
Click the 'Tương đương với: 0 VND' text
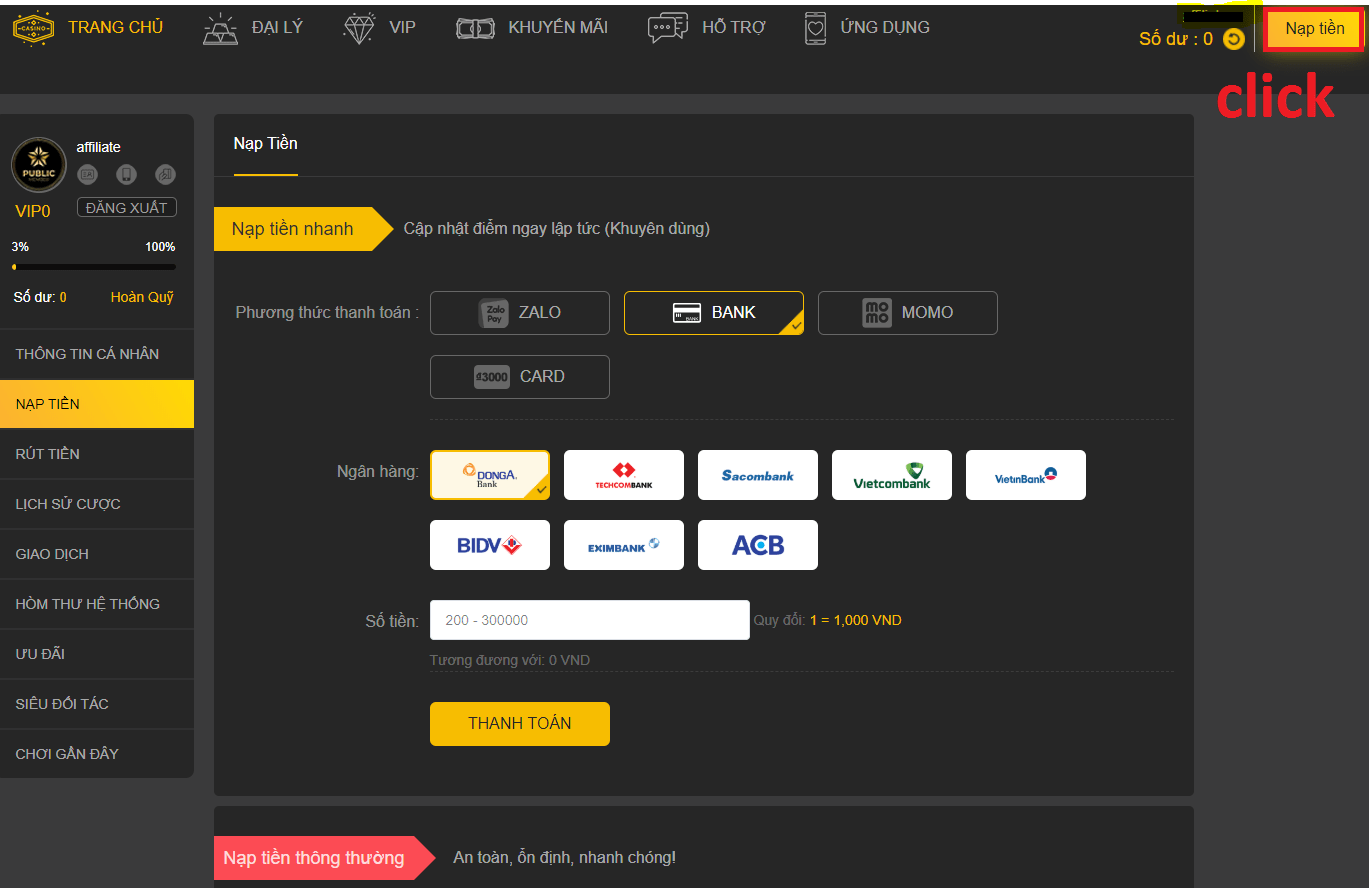(510, 660)
